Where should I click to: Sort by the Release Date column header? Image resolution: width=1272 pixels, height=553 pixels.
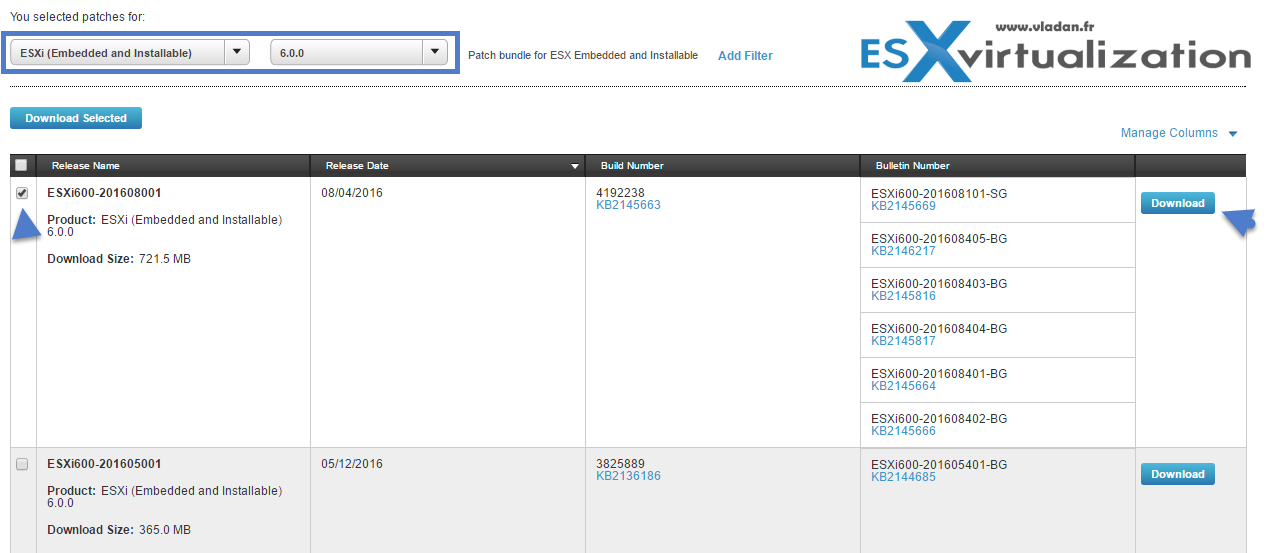tap(448, 165)
